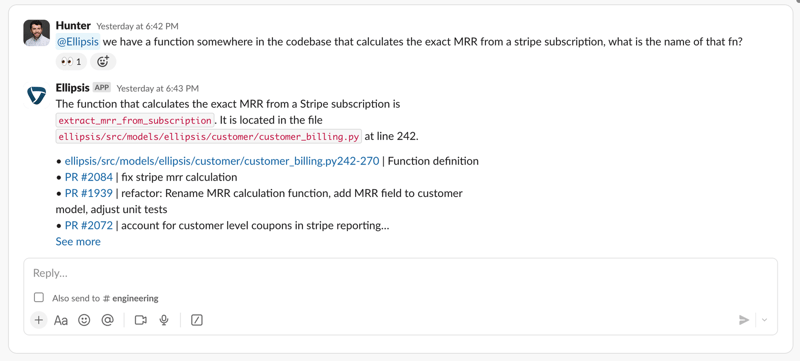Click the video clip record icon
This screenshot has width=800, height=361.
pyautogui.click(x=140, y=320)
